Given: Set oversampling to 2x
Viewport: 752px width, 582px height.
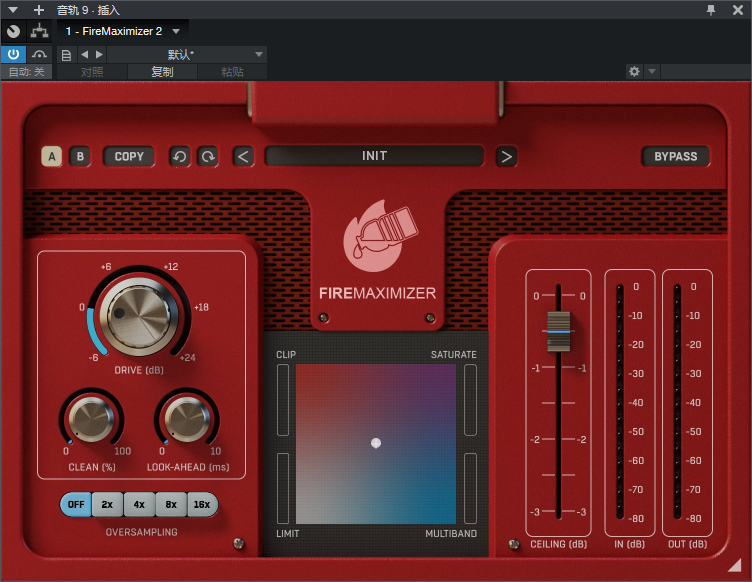Looking at the screenshot, I should tap(107, 504).
